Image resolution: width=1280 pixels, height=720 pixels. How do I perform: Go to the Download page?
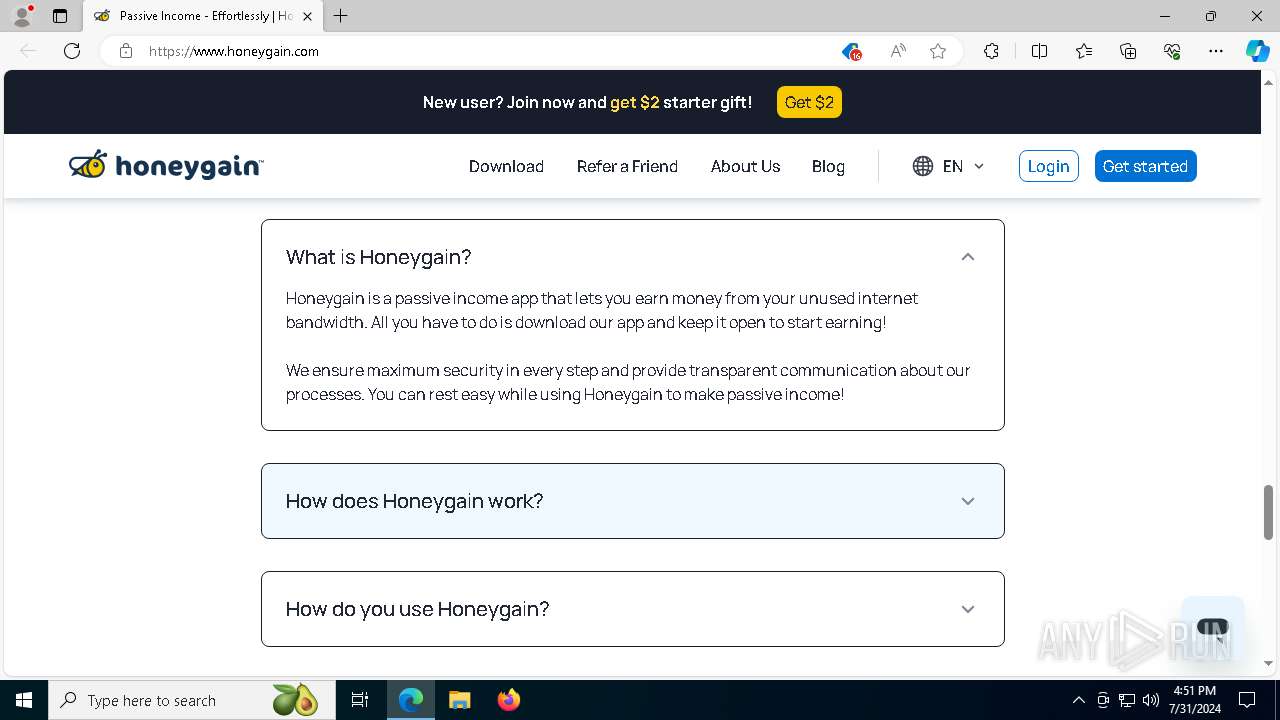pyautogui.click(x=506, y=166)
